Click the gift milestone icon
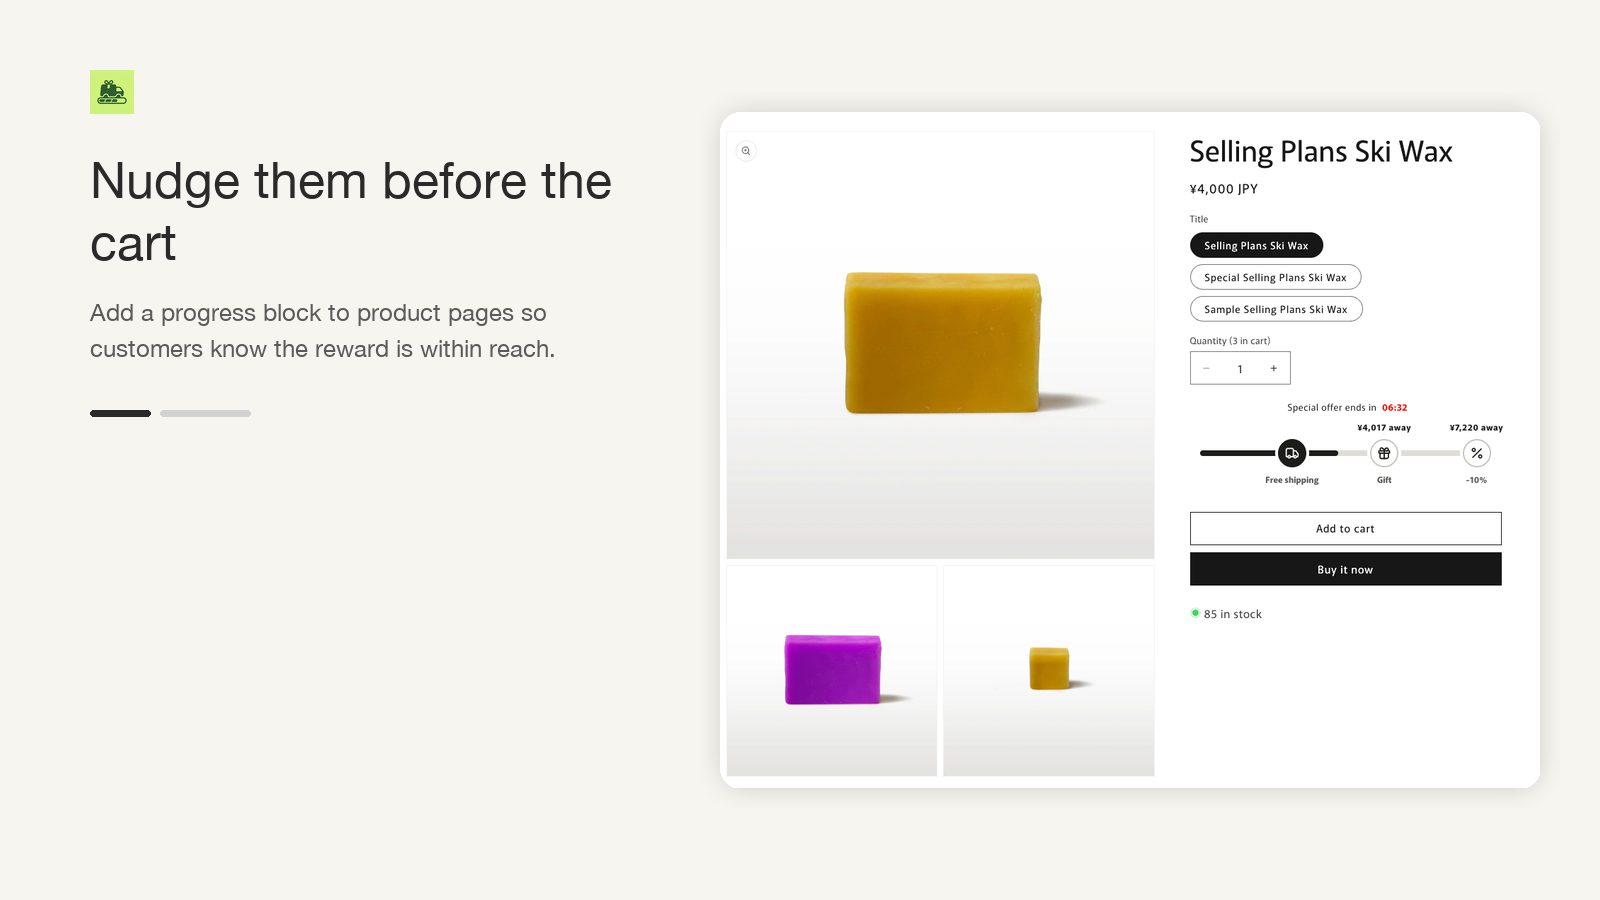 click(x=1384, y=453)
